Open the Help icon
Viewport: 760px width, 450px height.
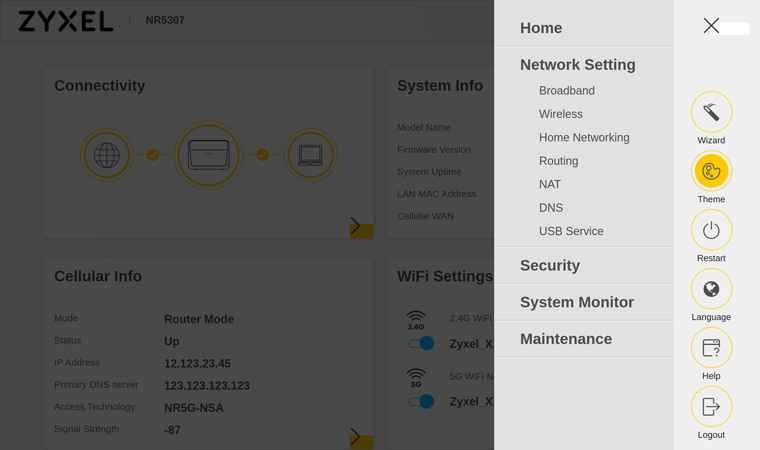[711, 348]
